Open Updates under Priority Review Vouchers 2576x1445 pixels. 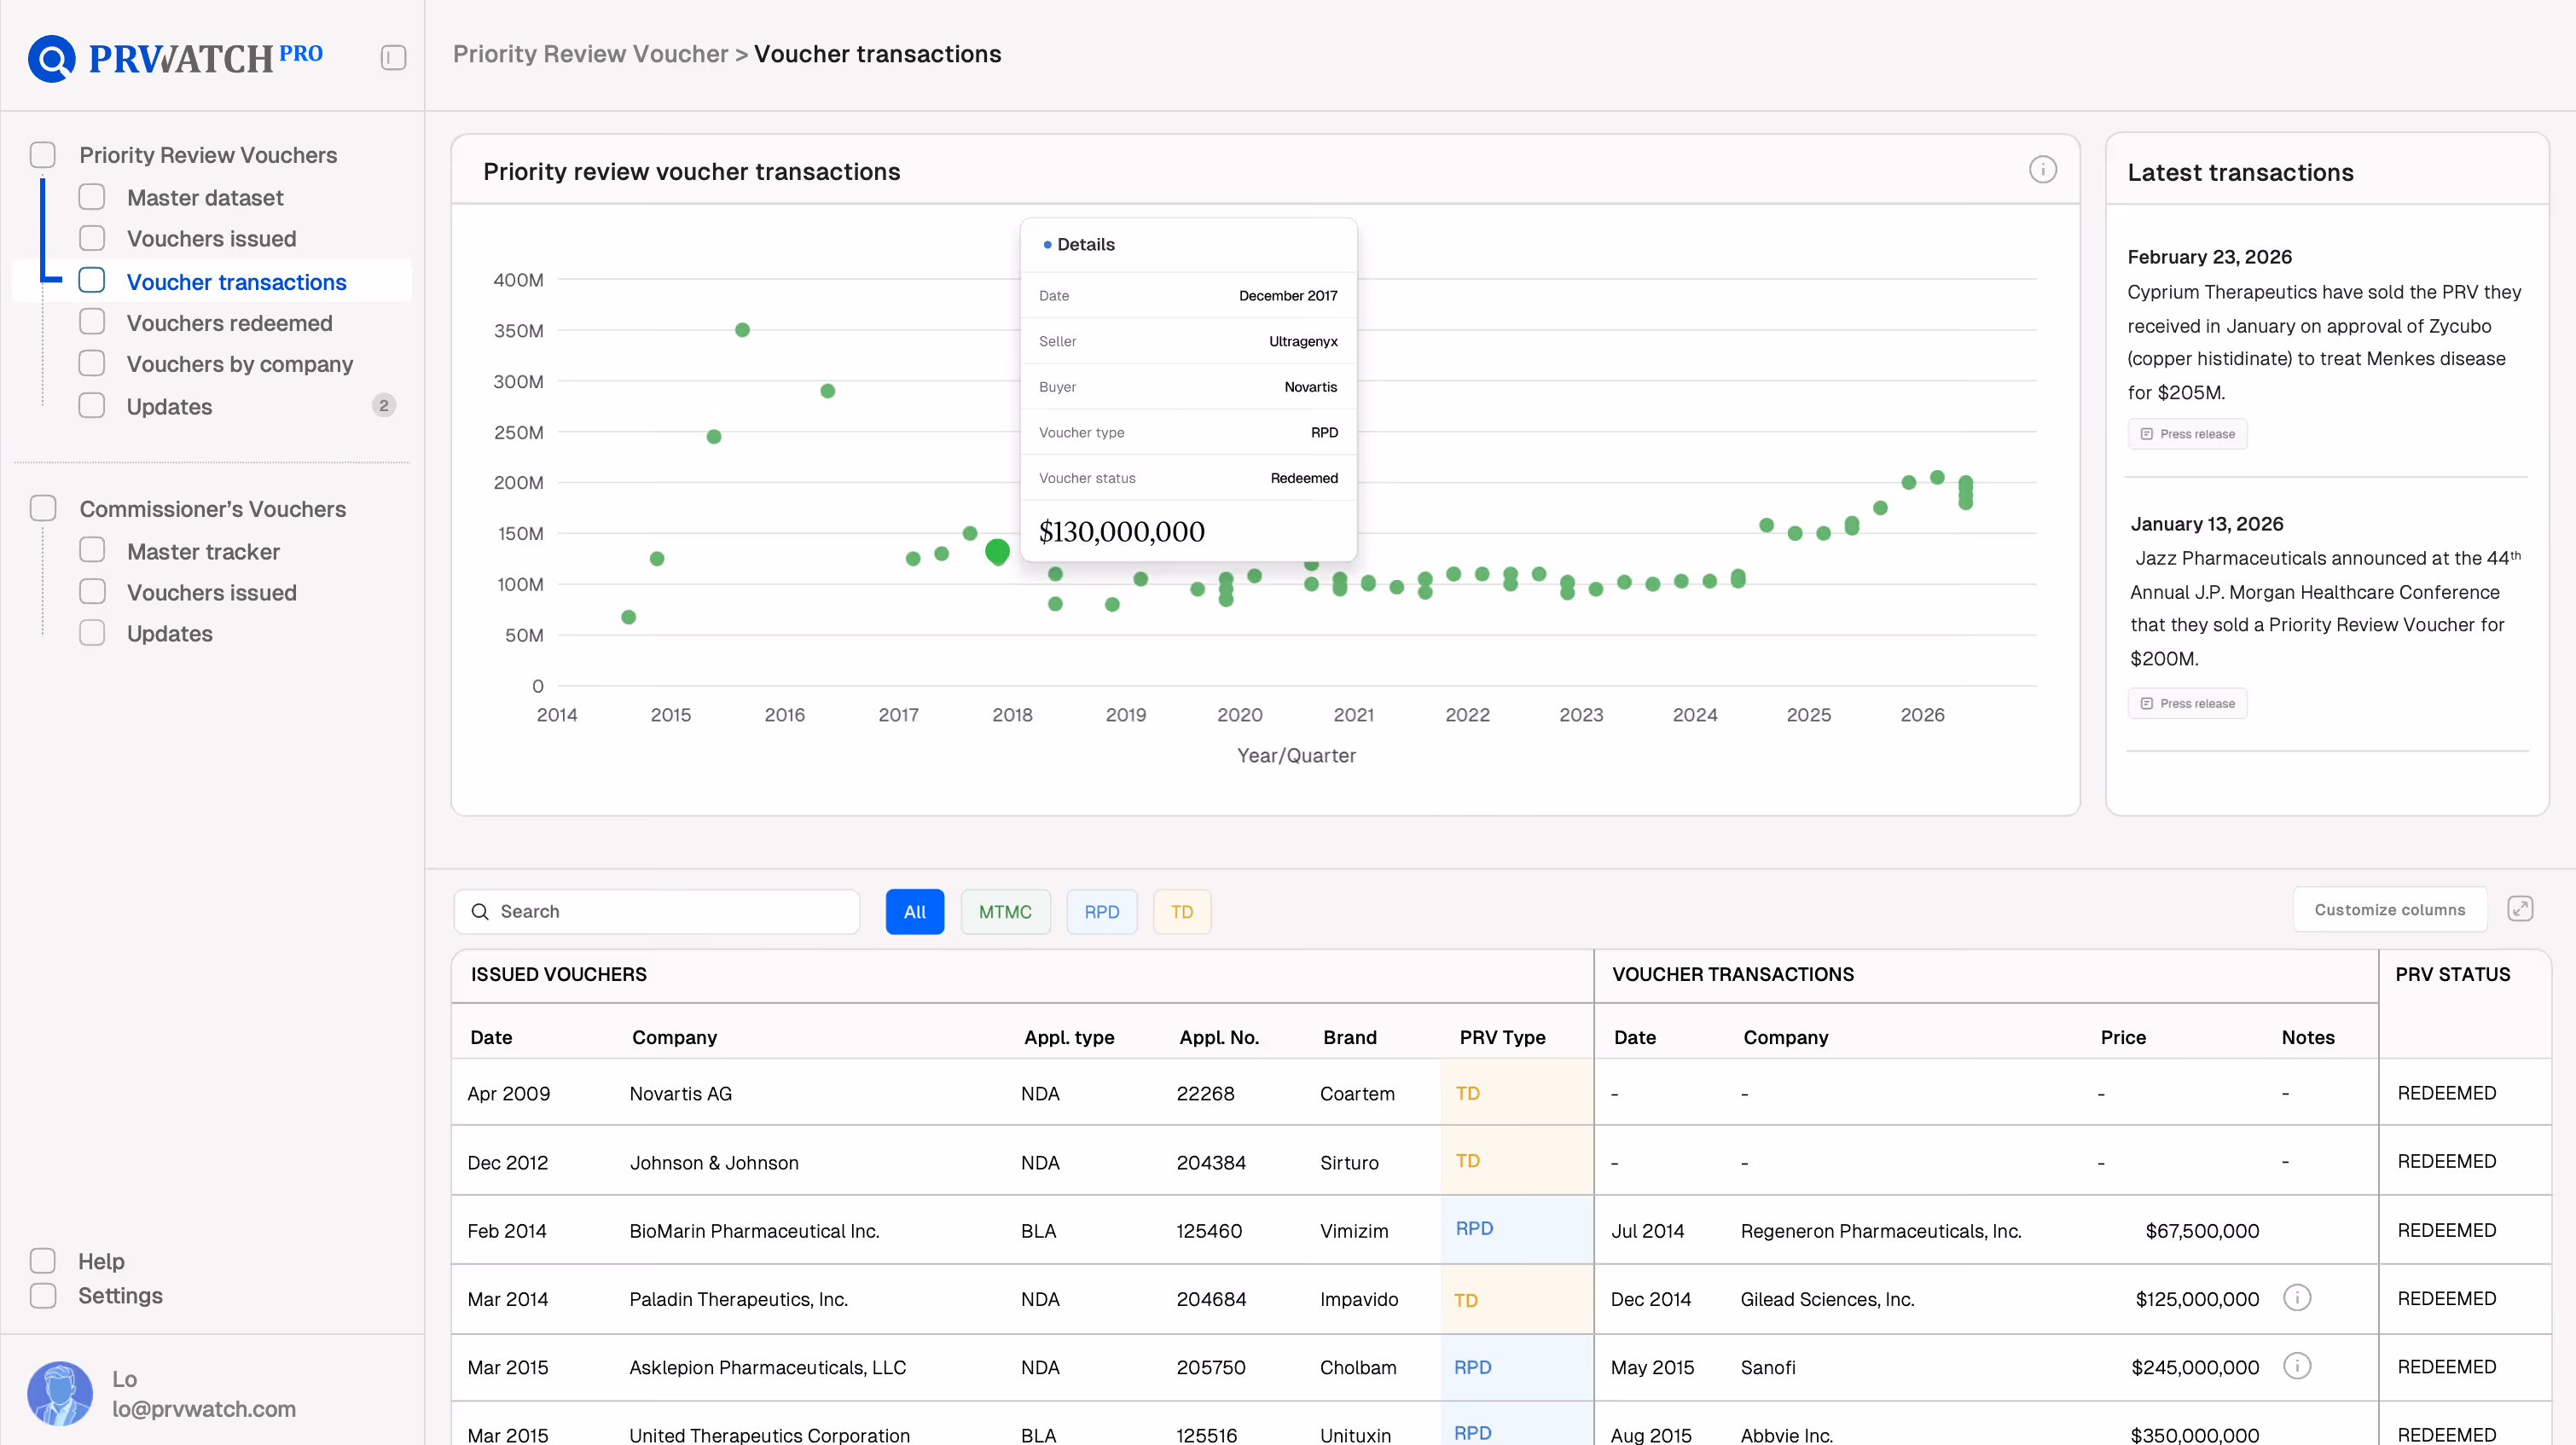pyautogui.click(x=169, y=406)
